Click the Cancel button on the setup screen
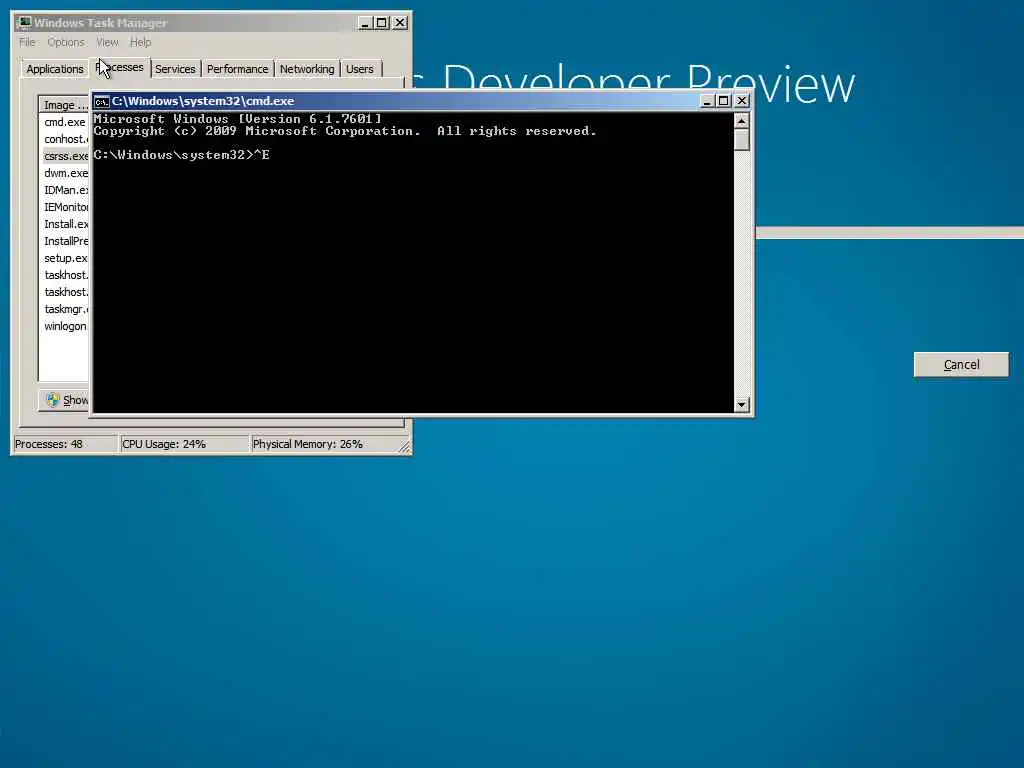The height and width of the screenshot is (768, 1024). click(x=961, y=364)
